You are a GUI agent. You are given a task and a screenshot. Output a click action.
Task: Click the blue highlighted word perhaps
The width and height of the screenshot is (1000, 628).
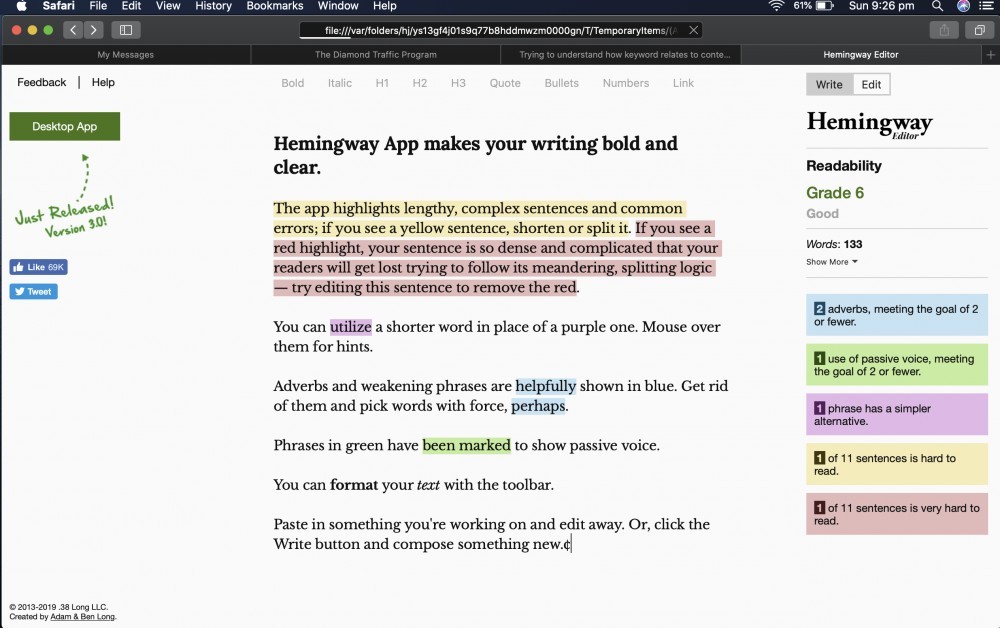(x=538, y=406)
